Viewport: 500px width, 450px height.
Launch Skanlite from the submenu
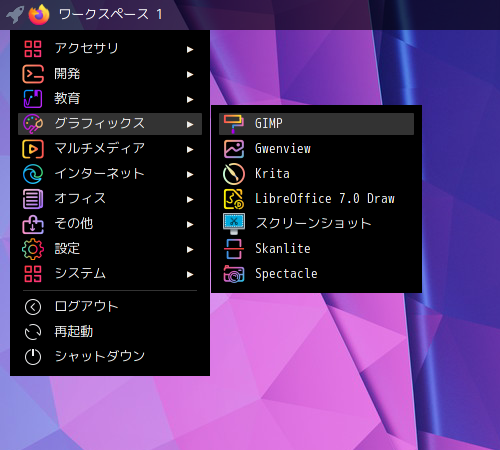click(x=316, y=249)
